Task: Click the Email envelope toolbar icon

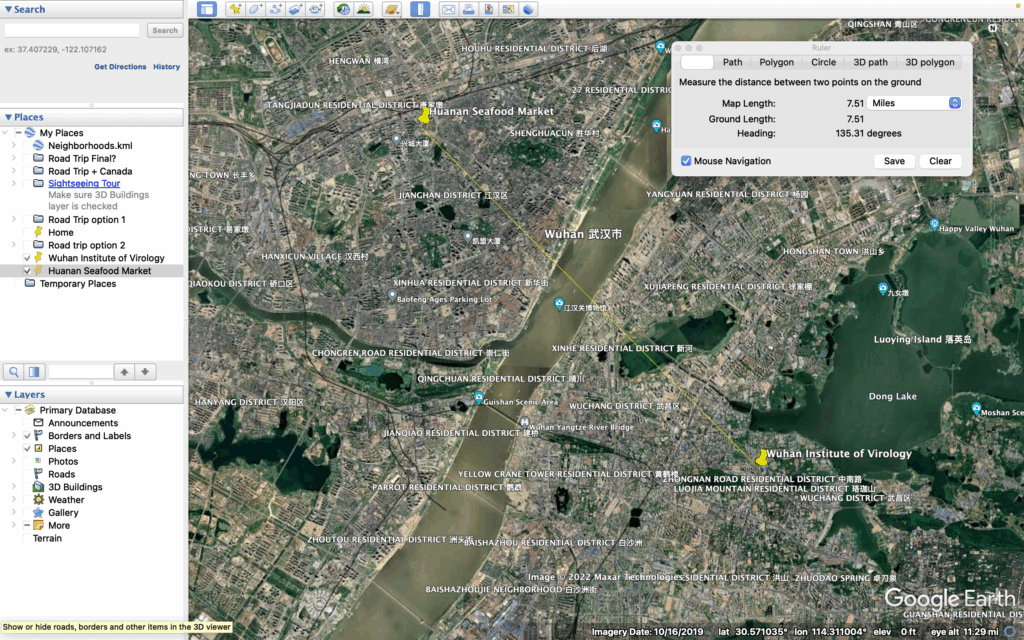Action: (448, 9)
